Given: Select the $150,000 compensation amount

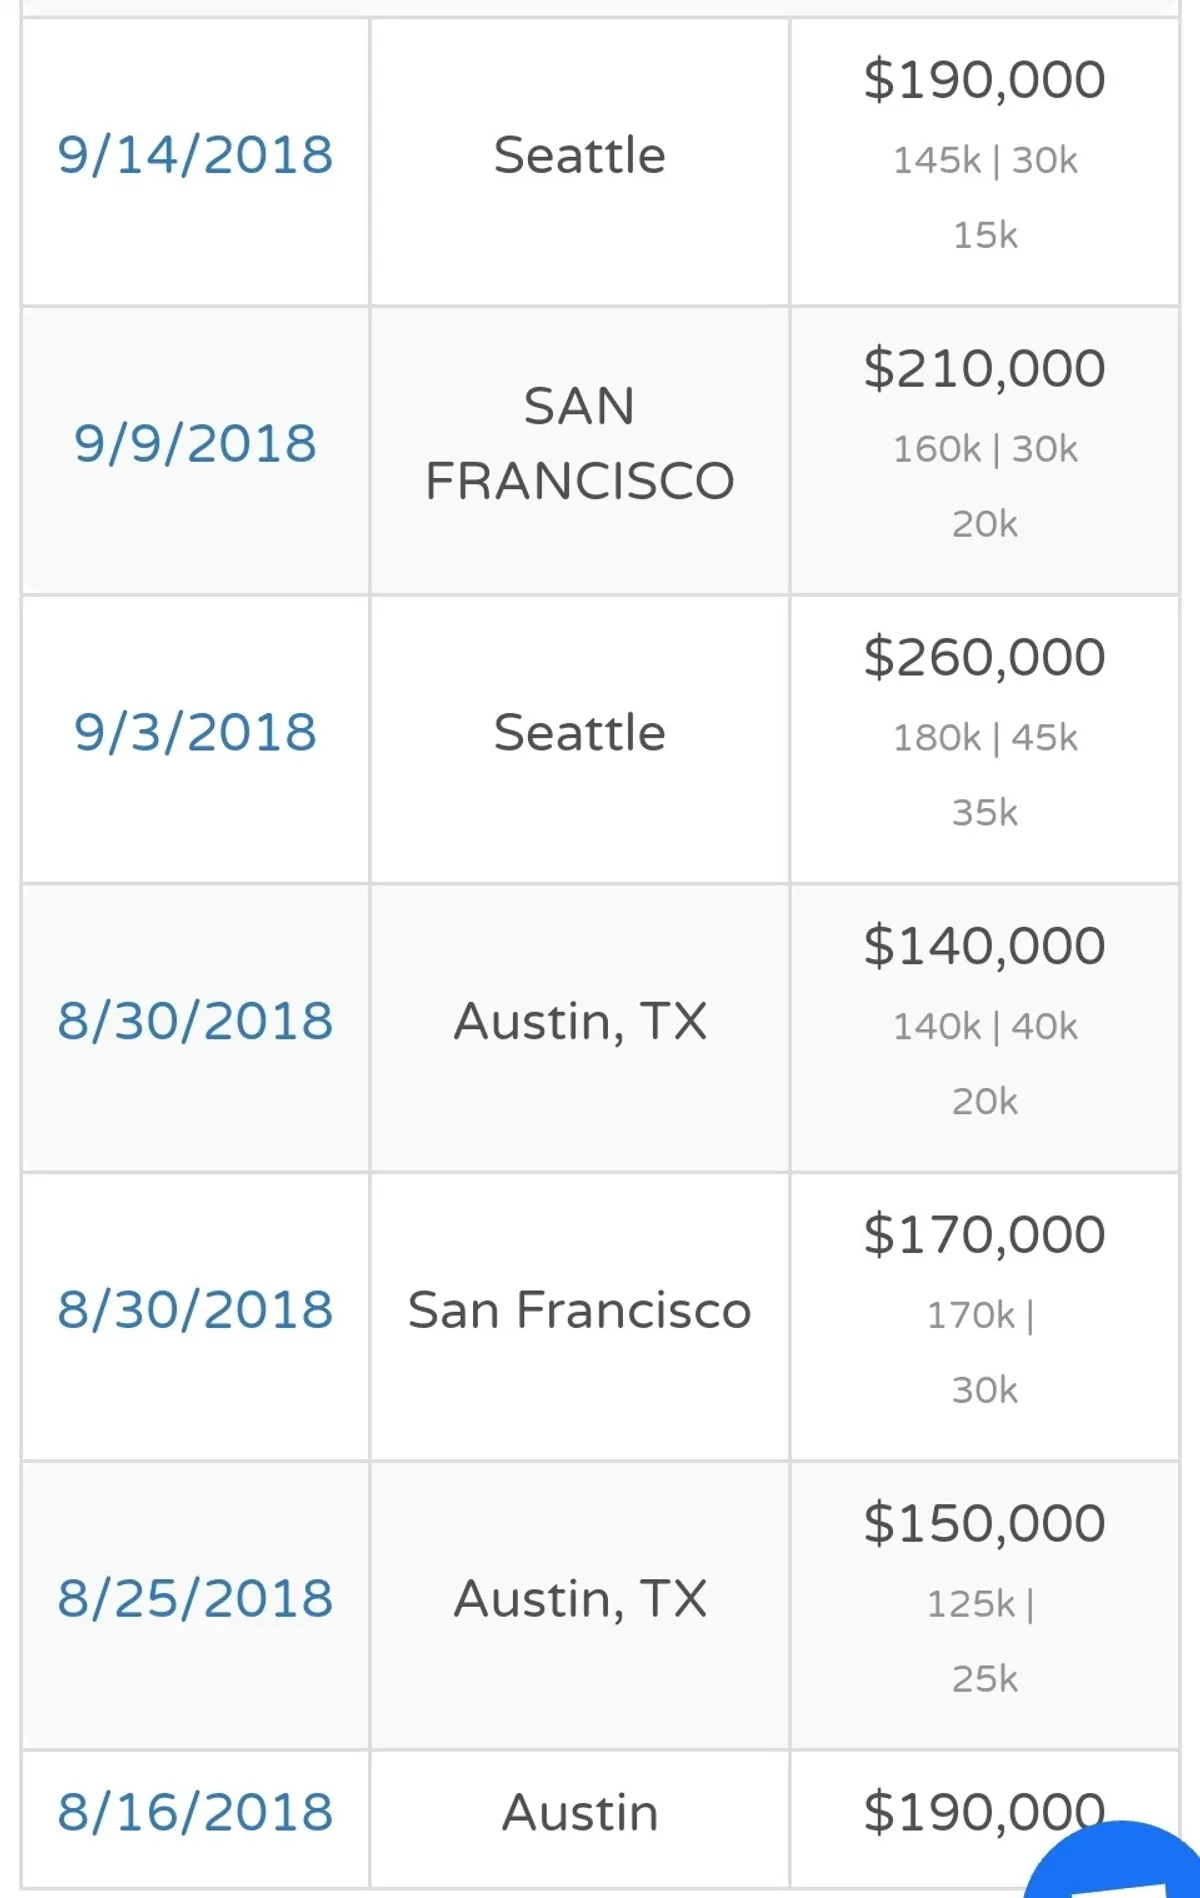Looking at the screenshot, I should tap(984, 1523).
